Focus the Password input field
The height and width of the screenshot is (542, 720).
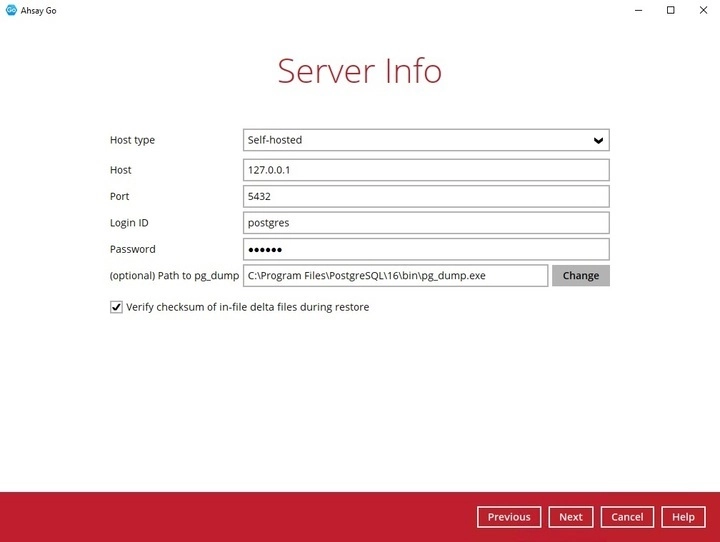click(426, 249)
